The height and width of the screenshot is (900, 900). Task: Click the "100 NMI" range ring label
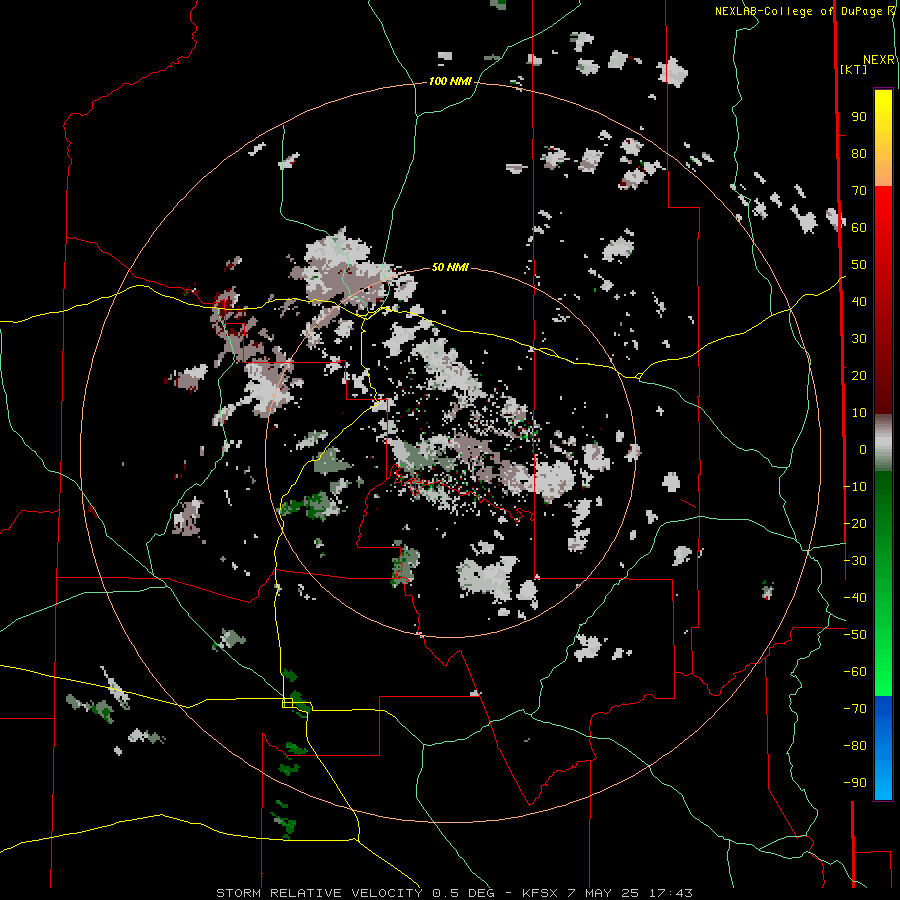pyautogui.click(x=450, y=81)
